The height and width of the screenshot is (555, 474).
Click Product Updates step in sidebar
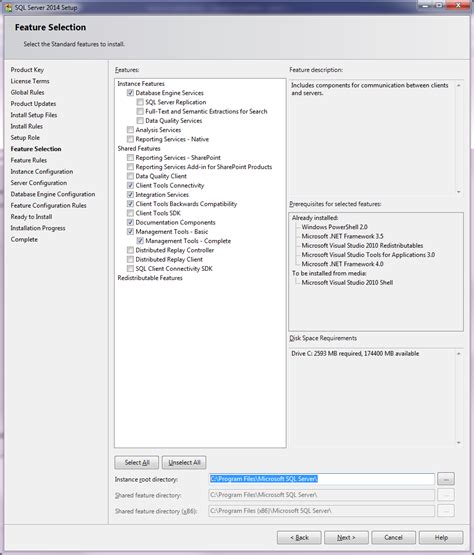click(33, 104)
